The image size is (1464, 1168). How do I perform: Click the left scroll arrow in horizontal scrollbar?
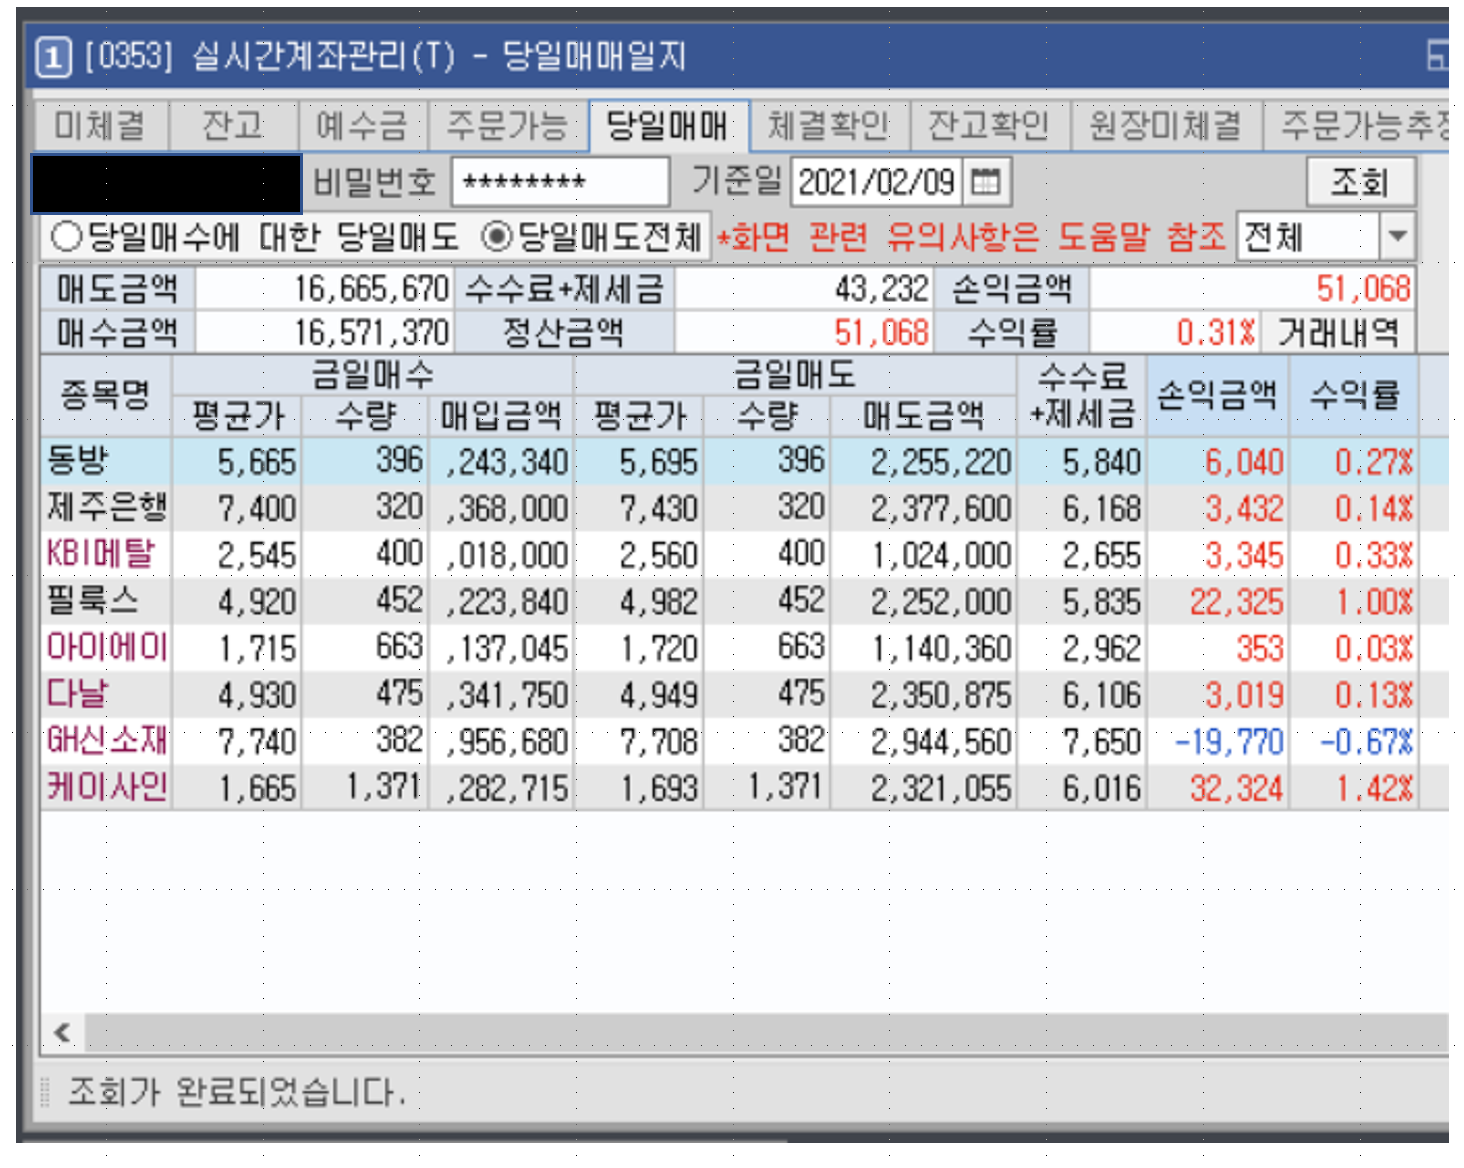(x=63, y=1032)
